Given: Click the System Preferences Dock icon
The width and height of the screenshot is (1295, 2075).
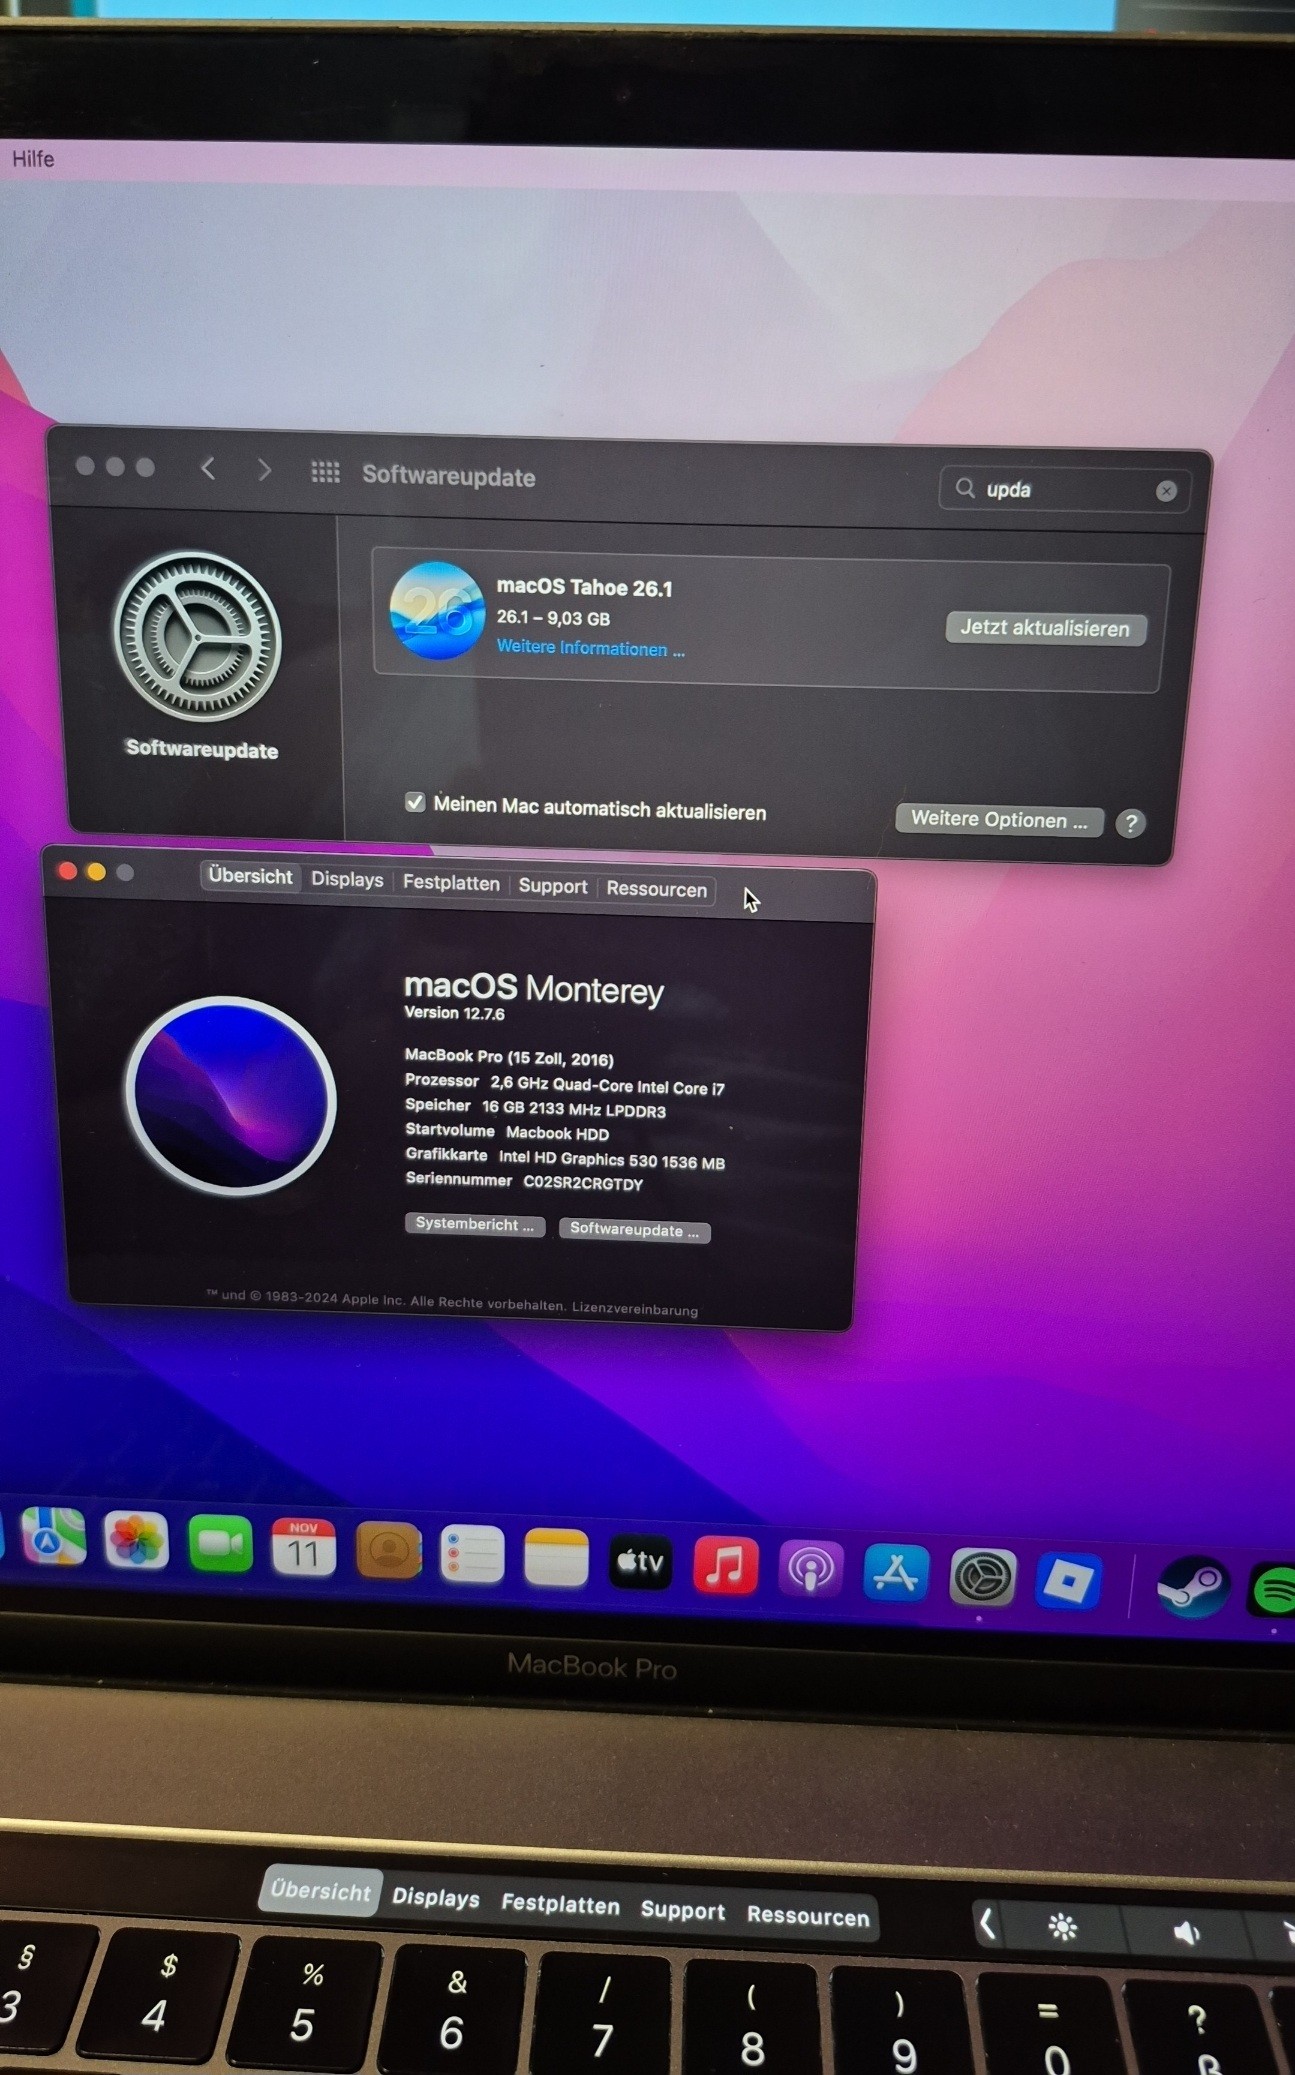Looking at the screenshot, I should (x=982, y=1579).
